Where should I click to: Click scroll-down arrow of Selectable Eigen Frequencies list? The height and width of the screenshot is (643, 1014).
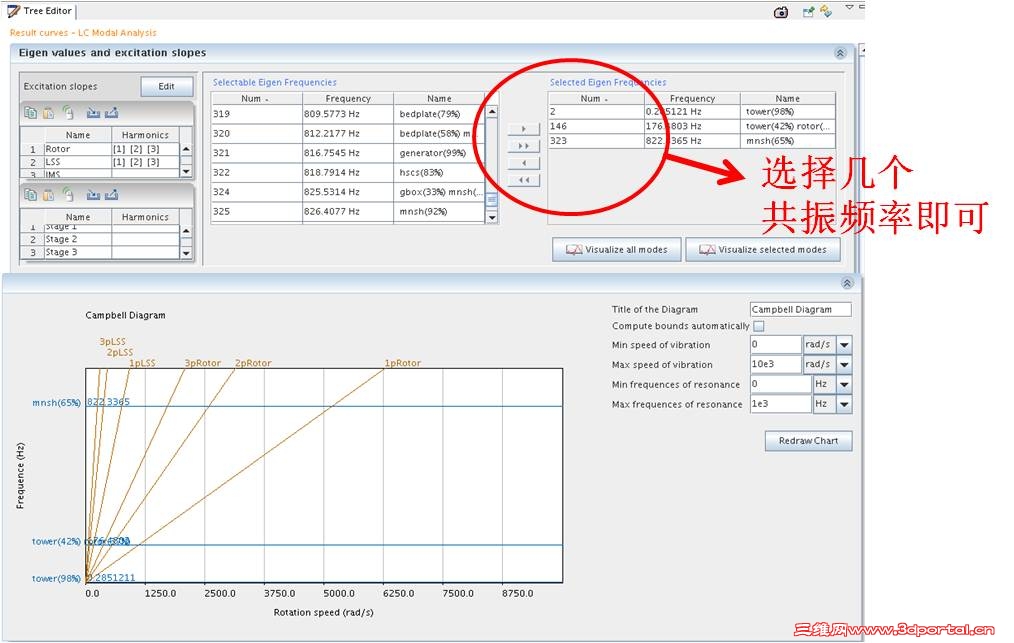coord(492,217)
